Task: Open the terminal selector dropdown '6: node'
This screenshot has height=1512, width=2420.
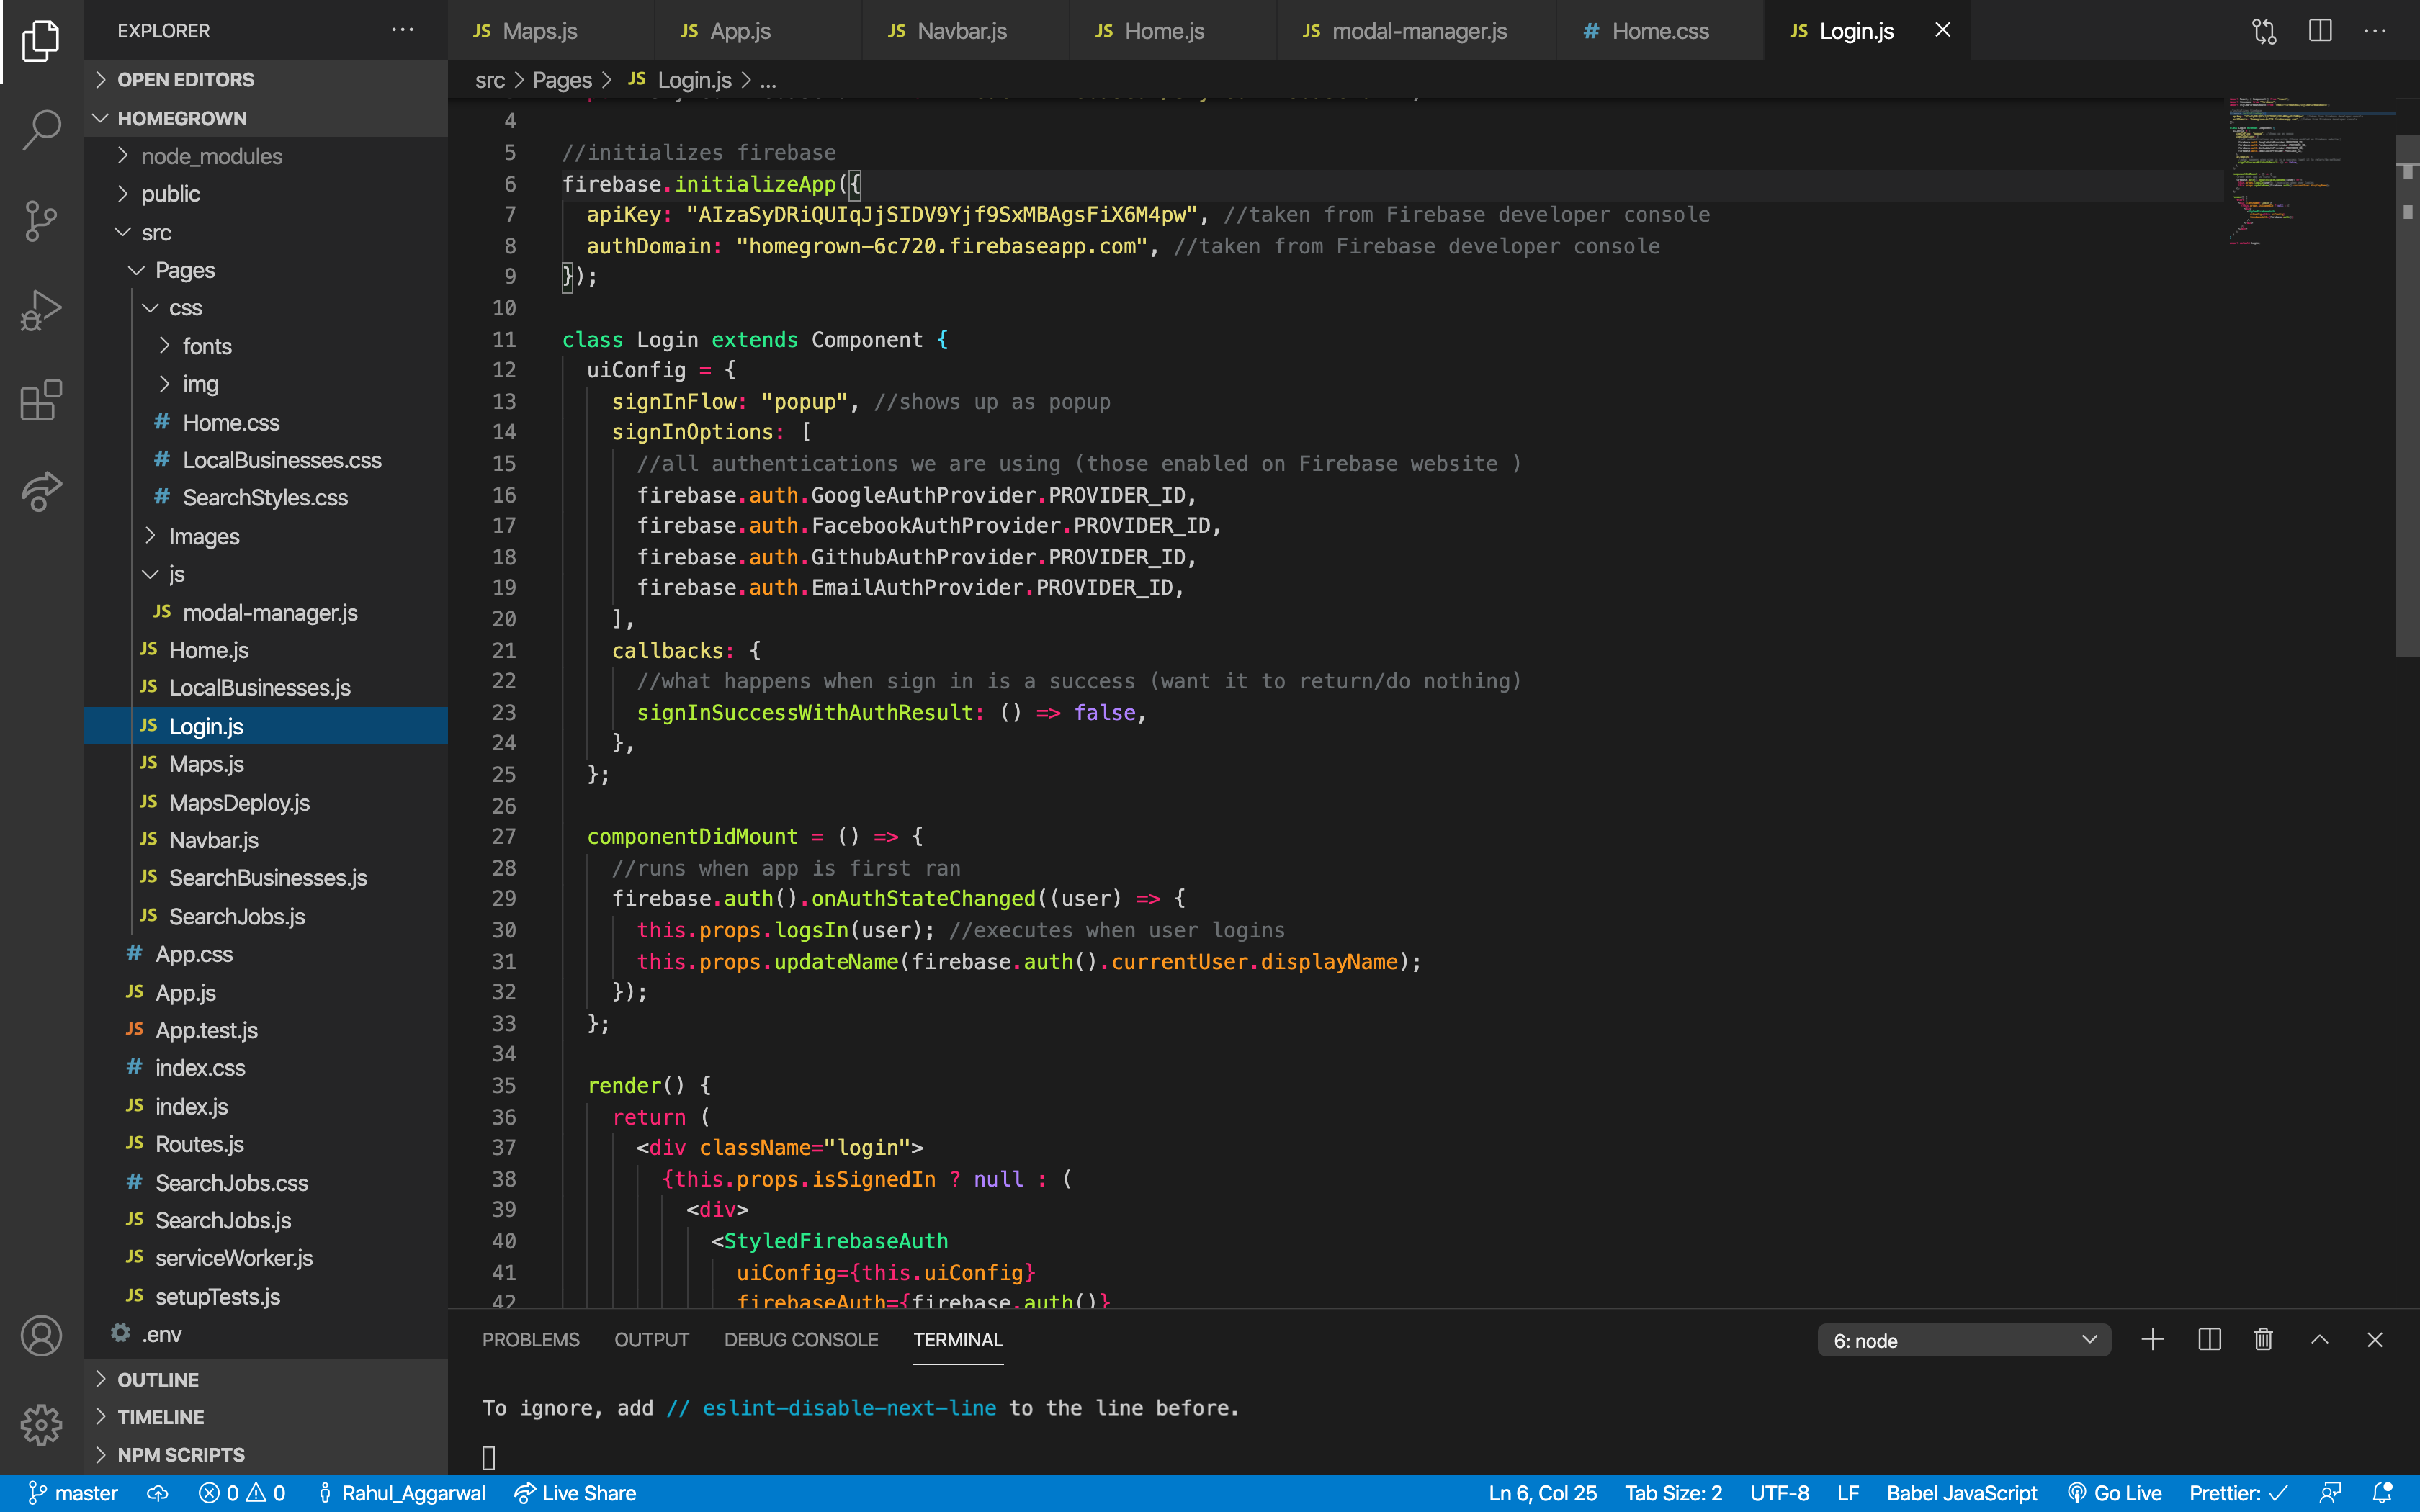Action: 1963,1340
